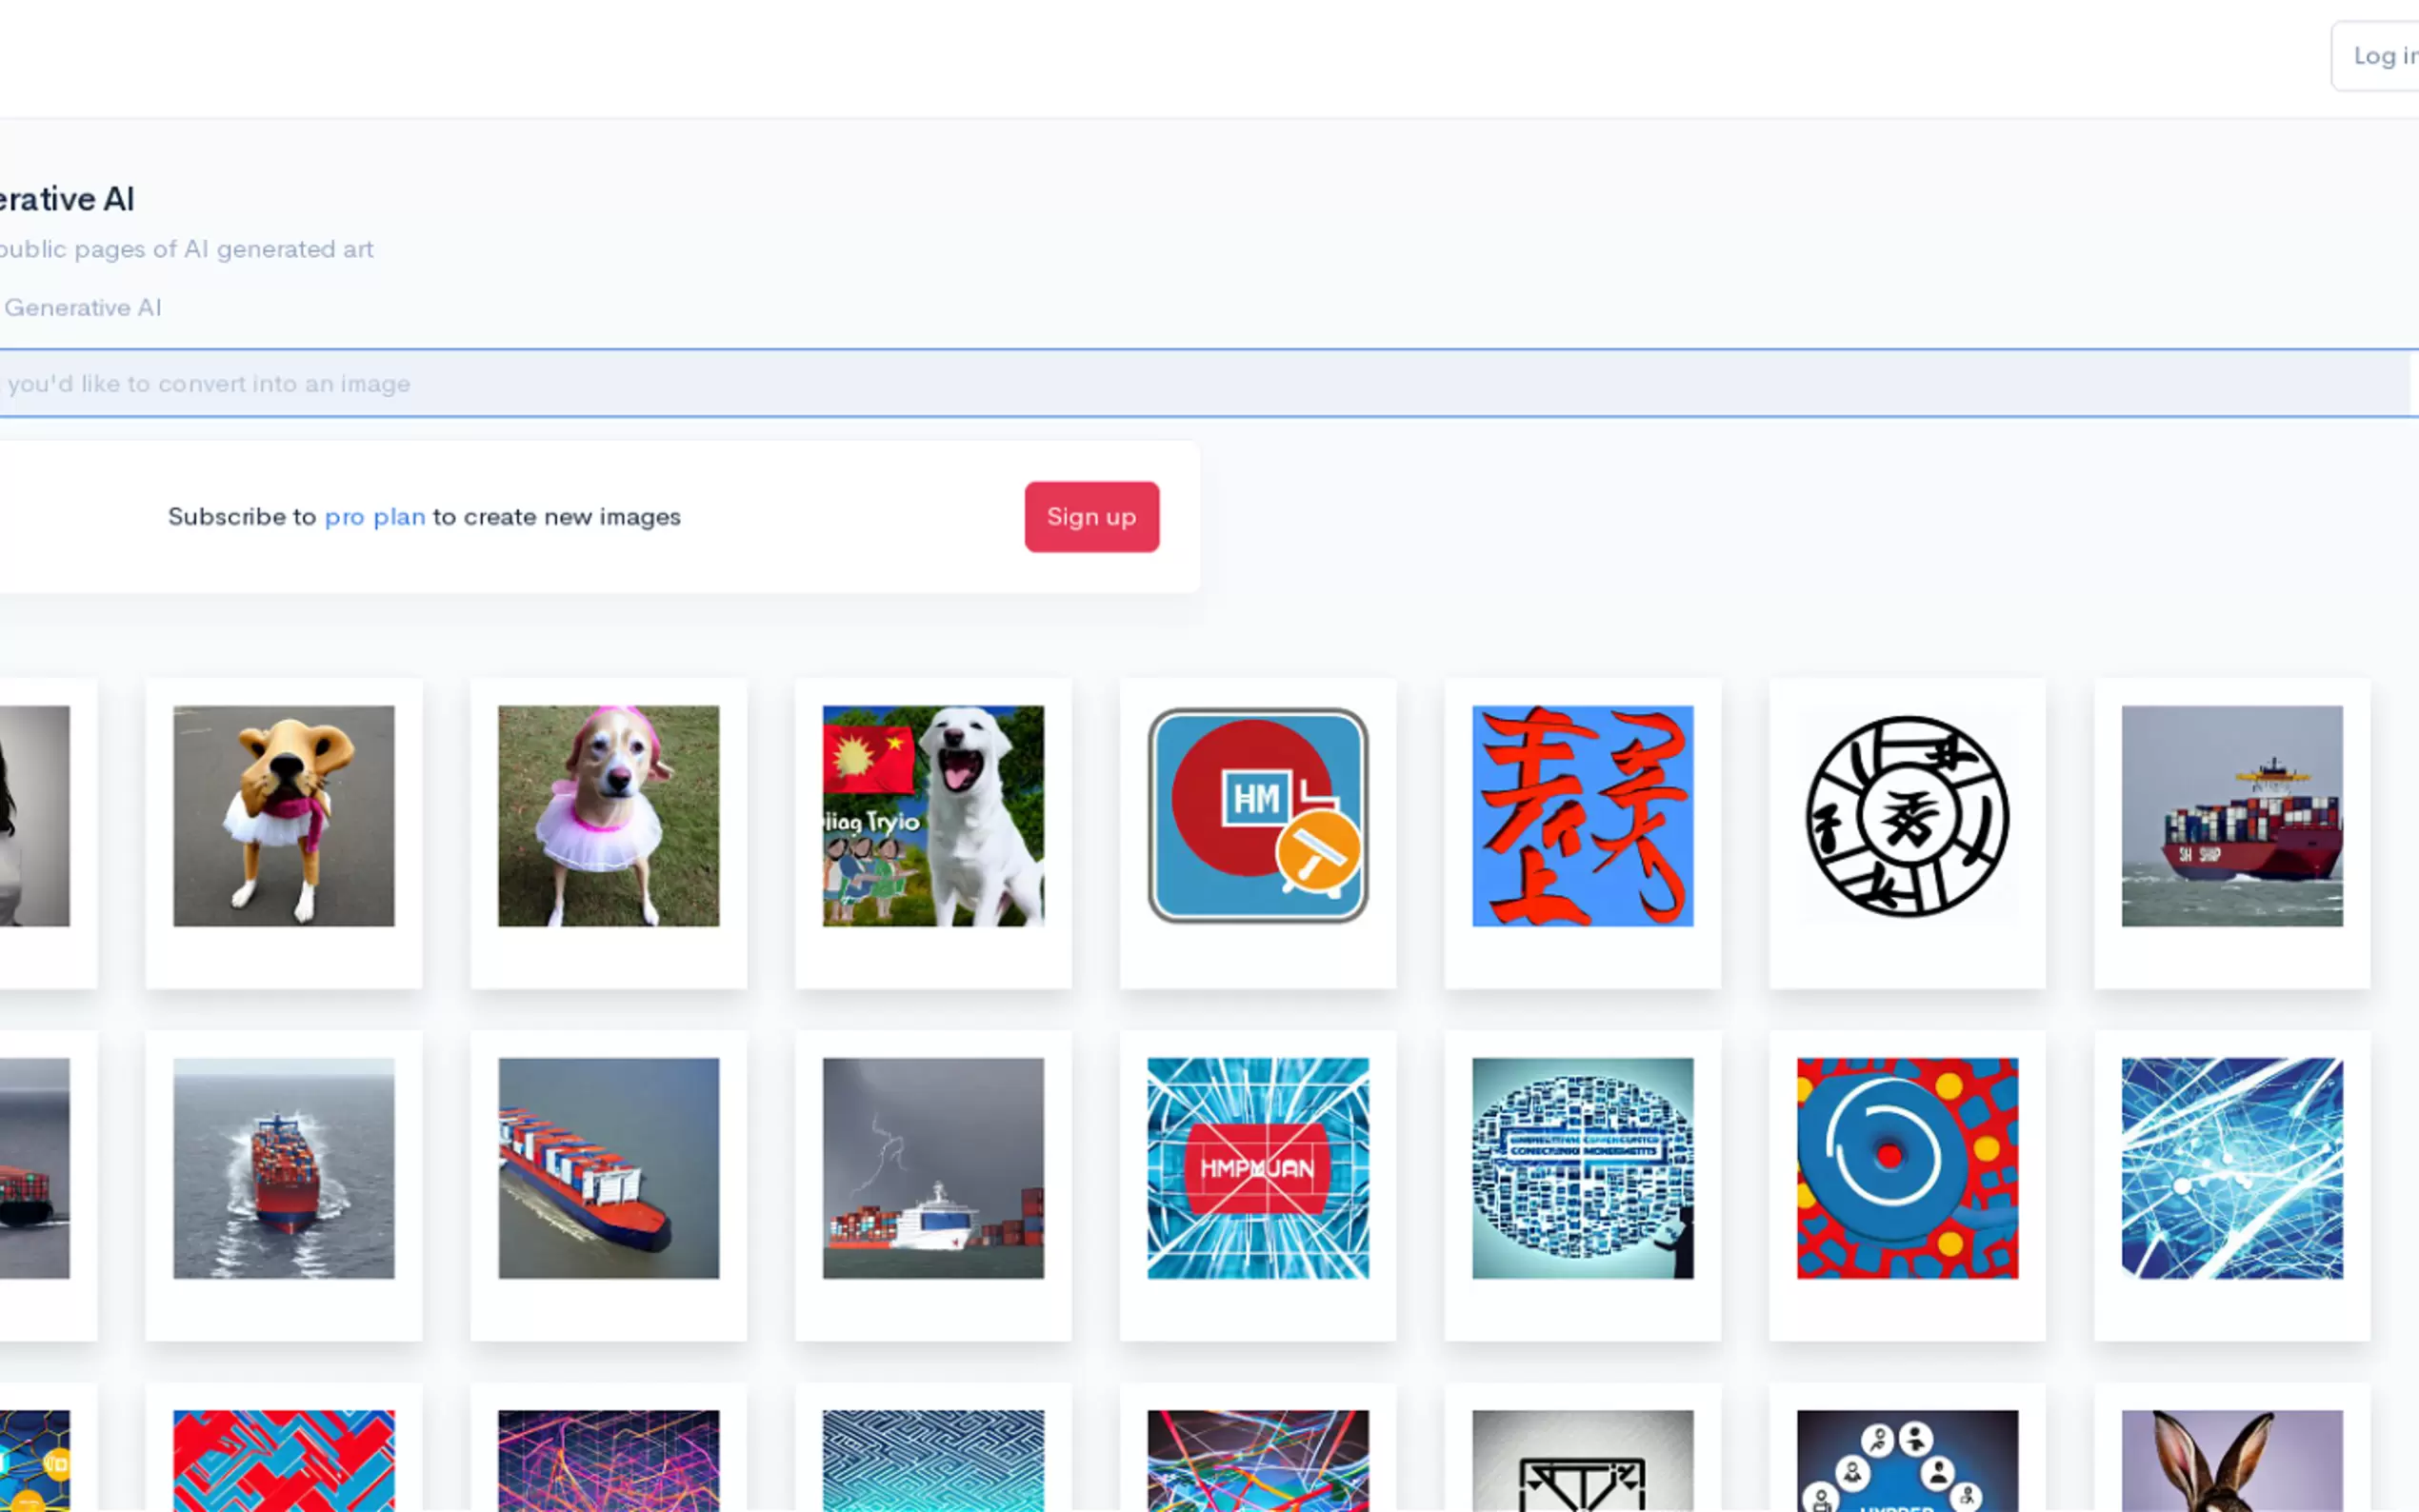
Task: Open the HMPMUAN red label image
Action: [x=1258, y=1168]
